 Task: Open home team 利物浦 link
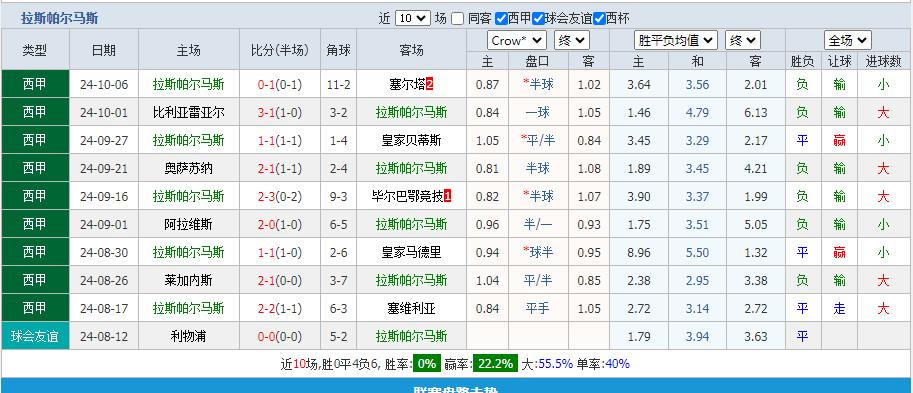tap(189, 336)
